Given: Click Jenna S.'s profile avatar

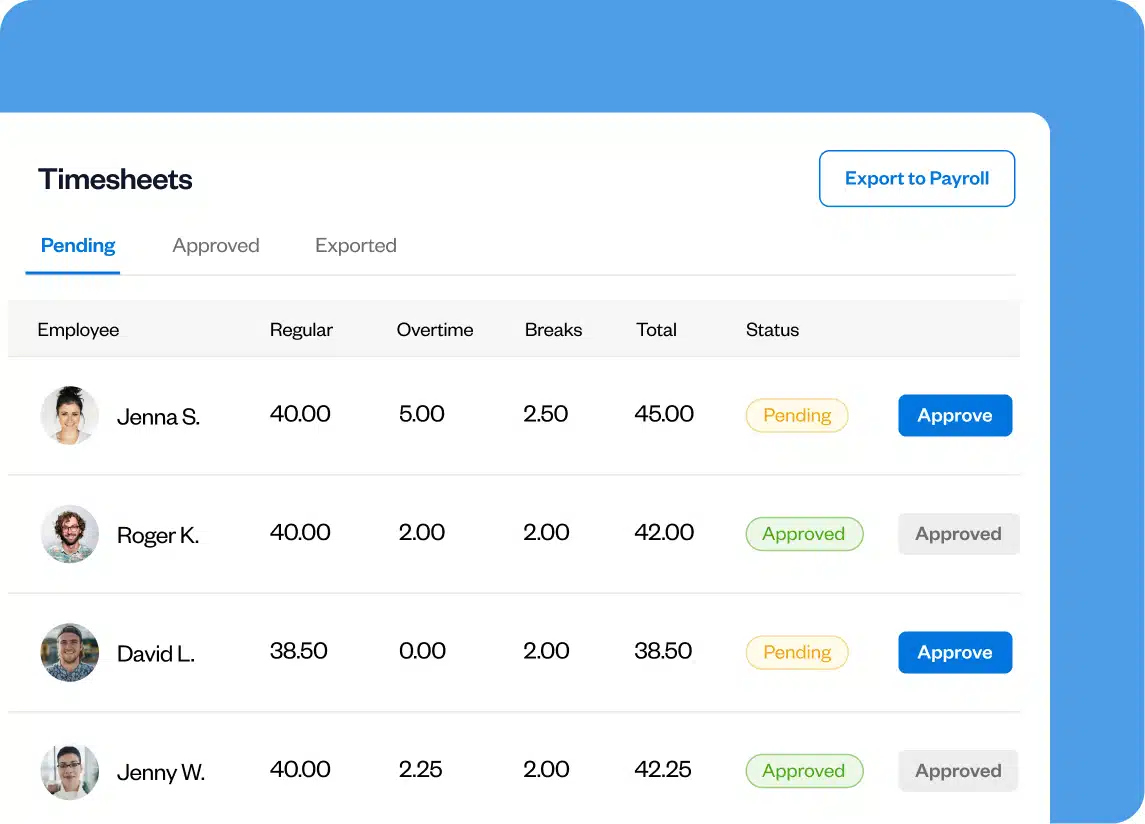Looking at the screenshot, I should coord(69,415).
